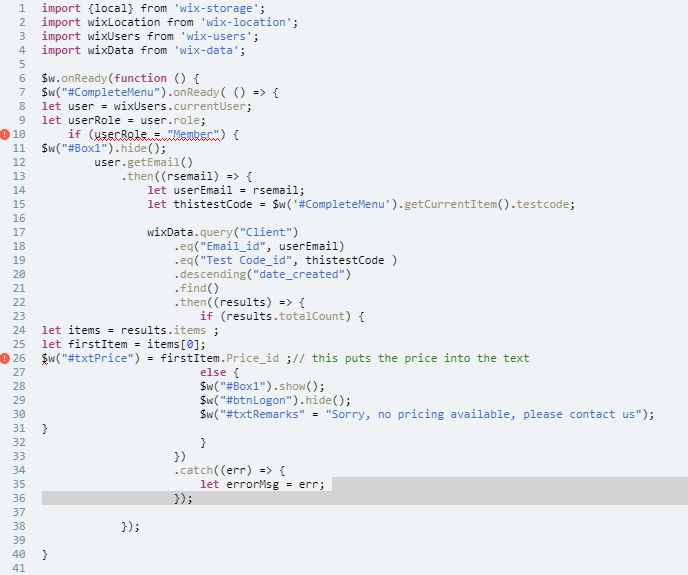This screenshot has height=575, width=688.
Task: Click currentUser on line 8
Action: (x=209, y=107)
